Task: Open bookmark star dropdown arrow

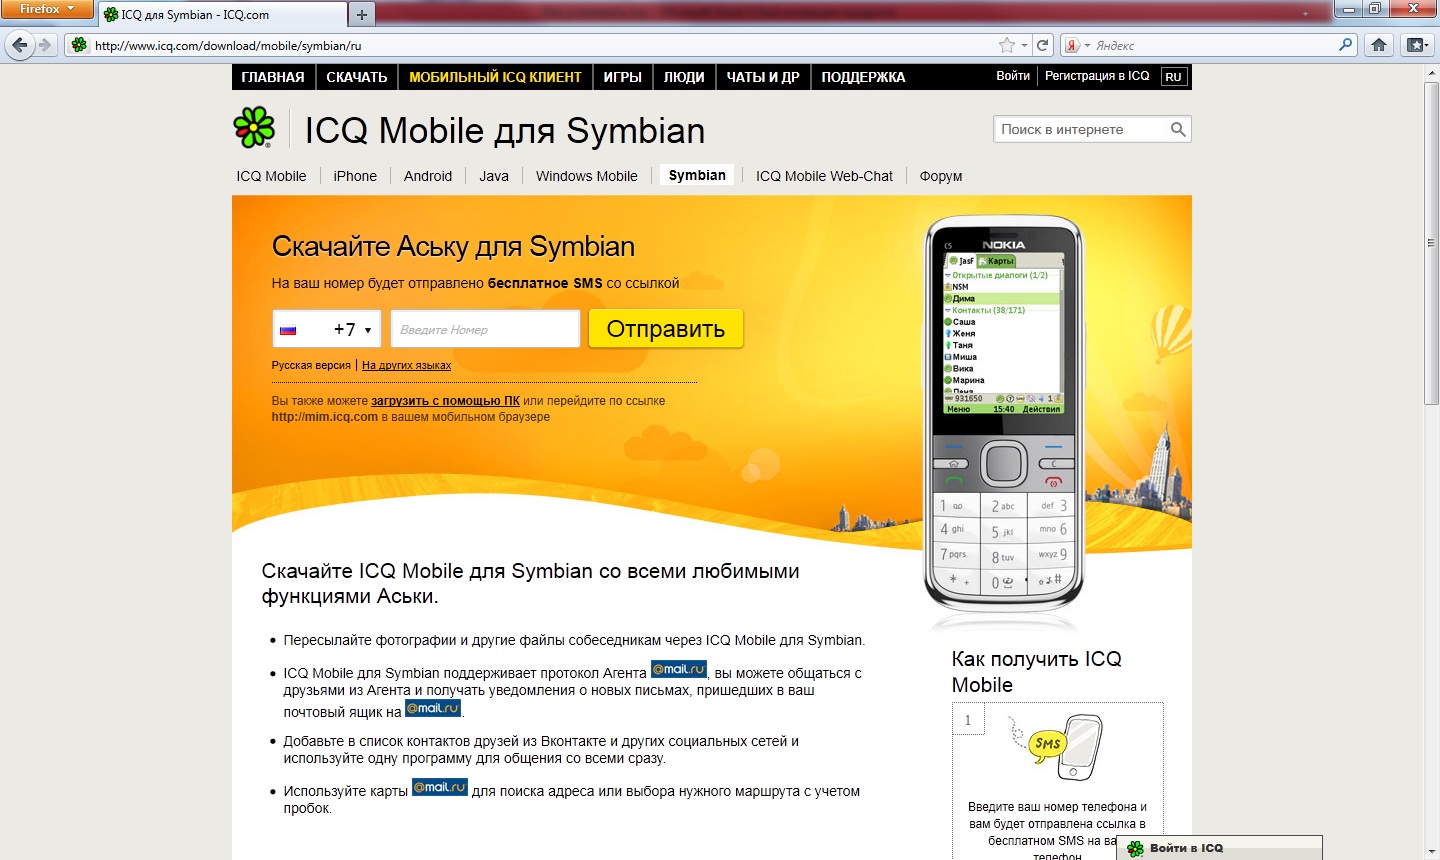Action: tap(1024, 45)
